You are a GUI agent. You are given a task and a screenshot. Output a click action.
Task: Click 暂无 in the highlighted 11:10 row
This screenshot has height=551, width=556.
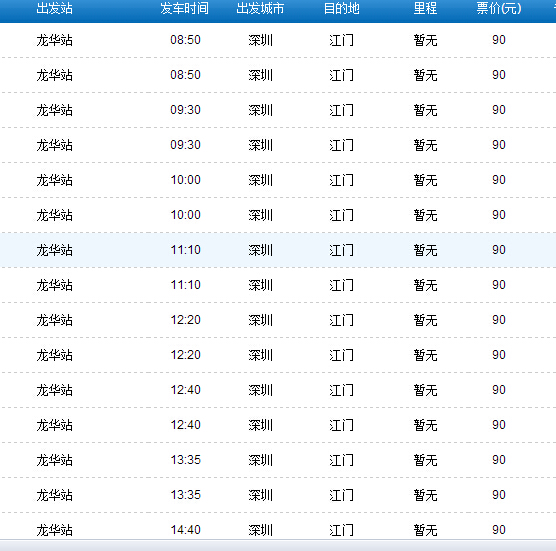coord(425,250)
